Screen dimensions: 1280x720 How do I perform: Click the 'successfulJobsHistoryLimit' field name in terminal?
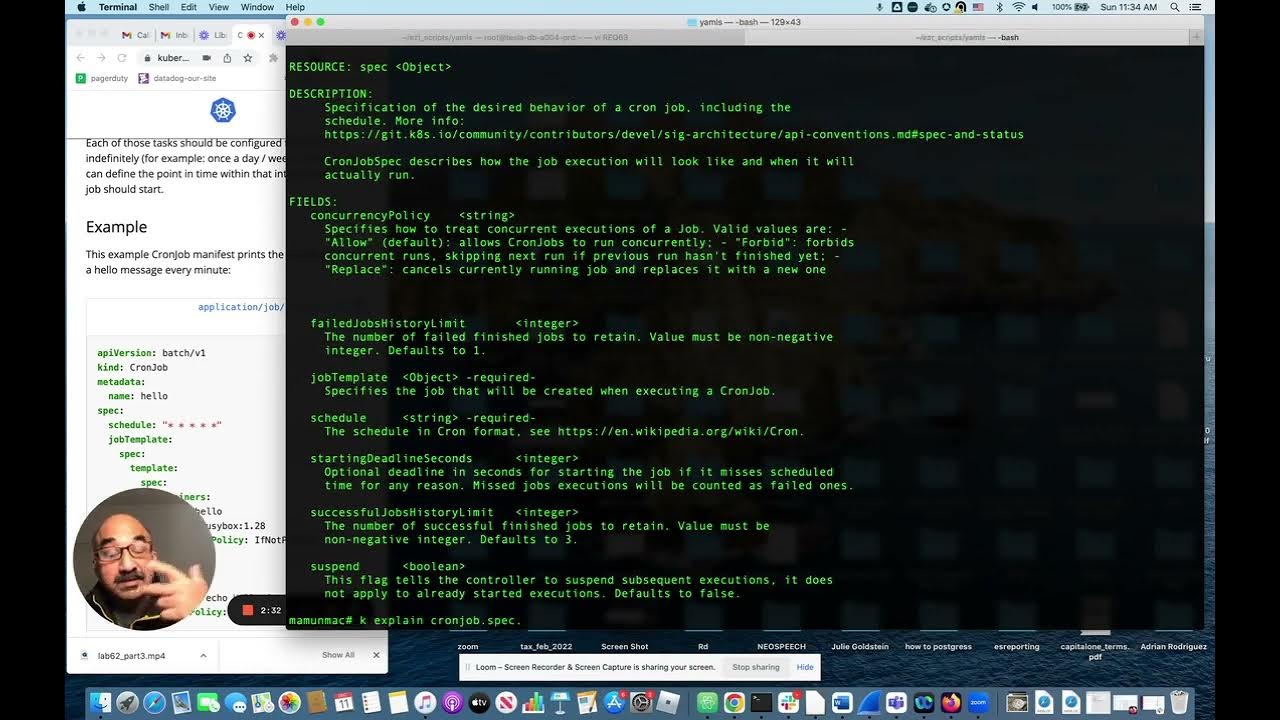click(402, 512)
